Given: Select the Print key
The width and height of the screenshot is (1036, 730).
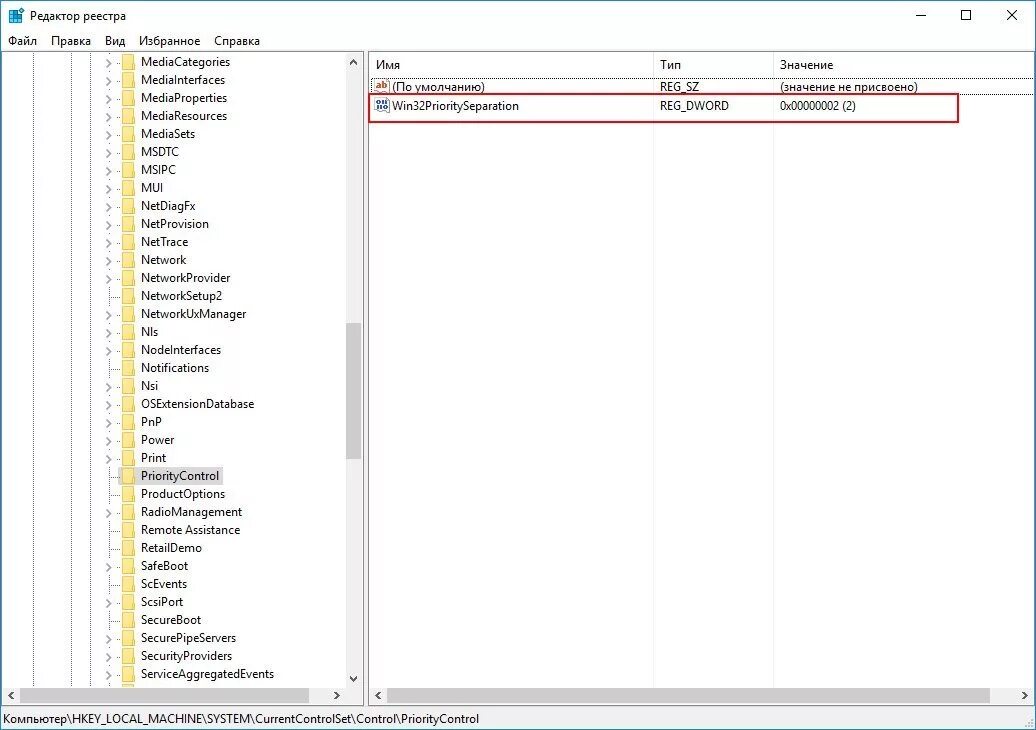Looking at the screenshot, I should pos(153,458).
